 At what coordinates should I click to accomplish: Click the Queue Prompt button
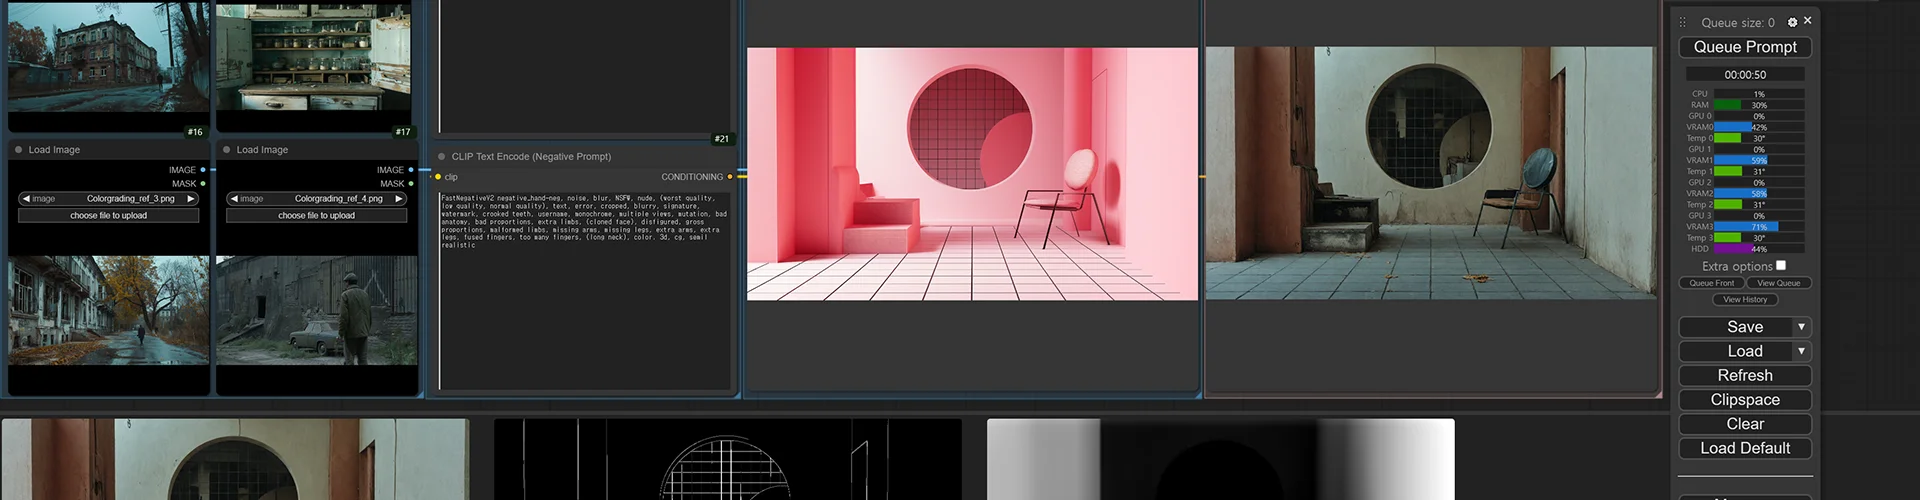click(1745, 47)
